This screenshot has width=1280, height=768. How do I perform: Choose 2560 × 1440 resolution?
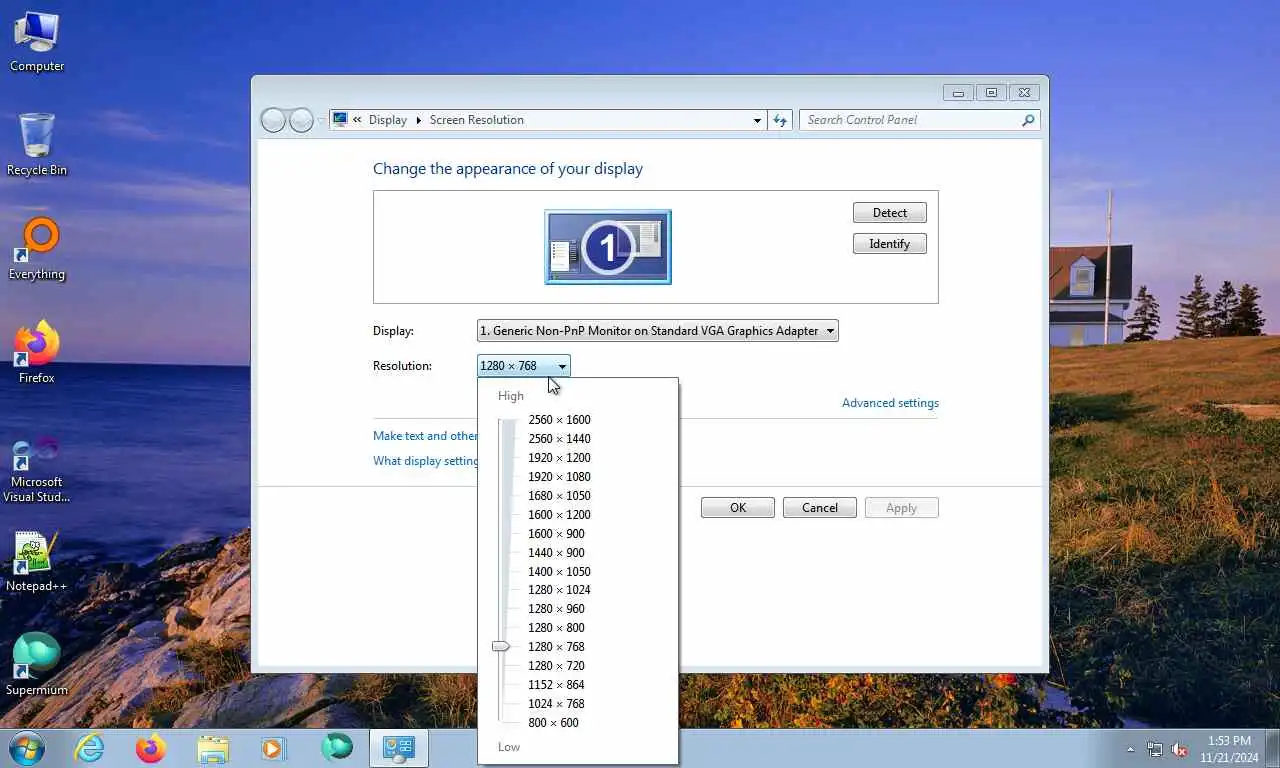point(559,439)
